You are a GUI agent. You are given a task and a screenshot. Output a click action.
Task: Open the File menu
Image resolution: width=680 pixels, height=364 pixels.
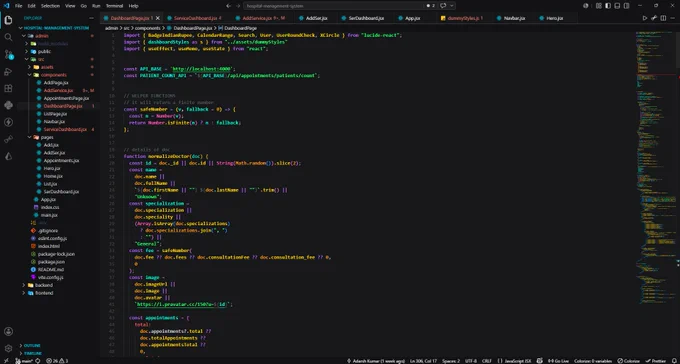(x=19, y=6)
